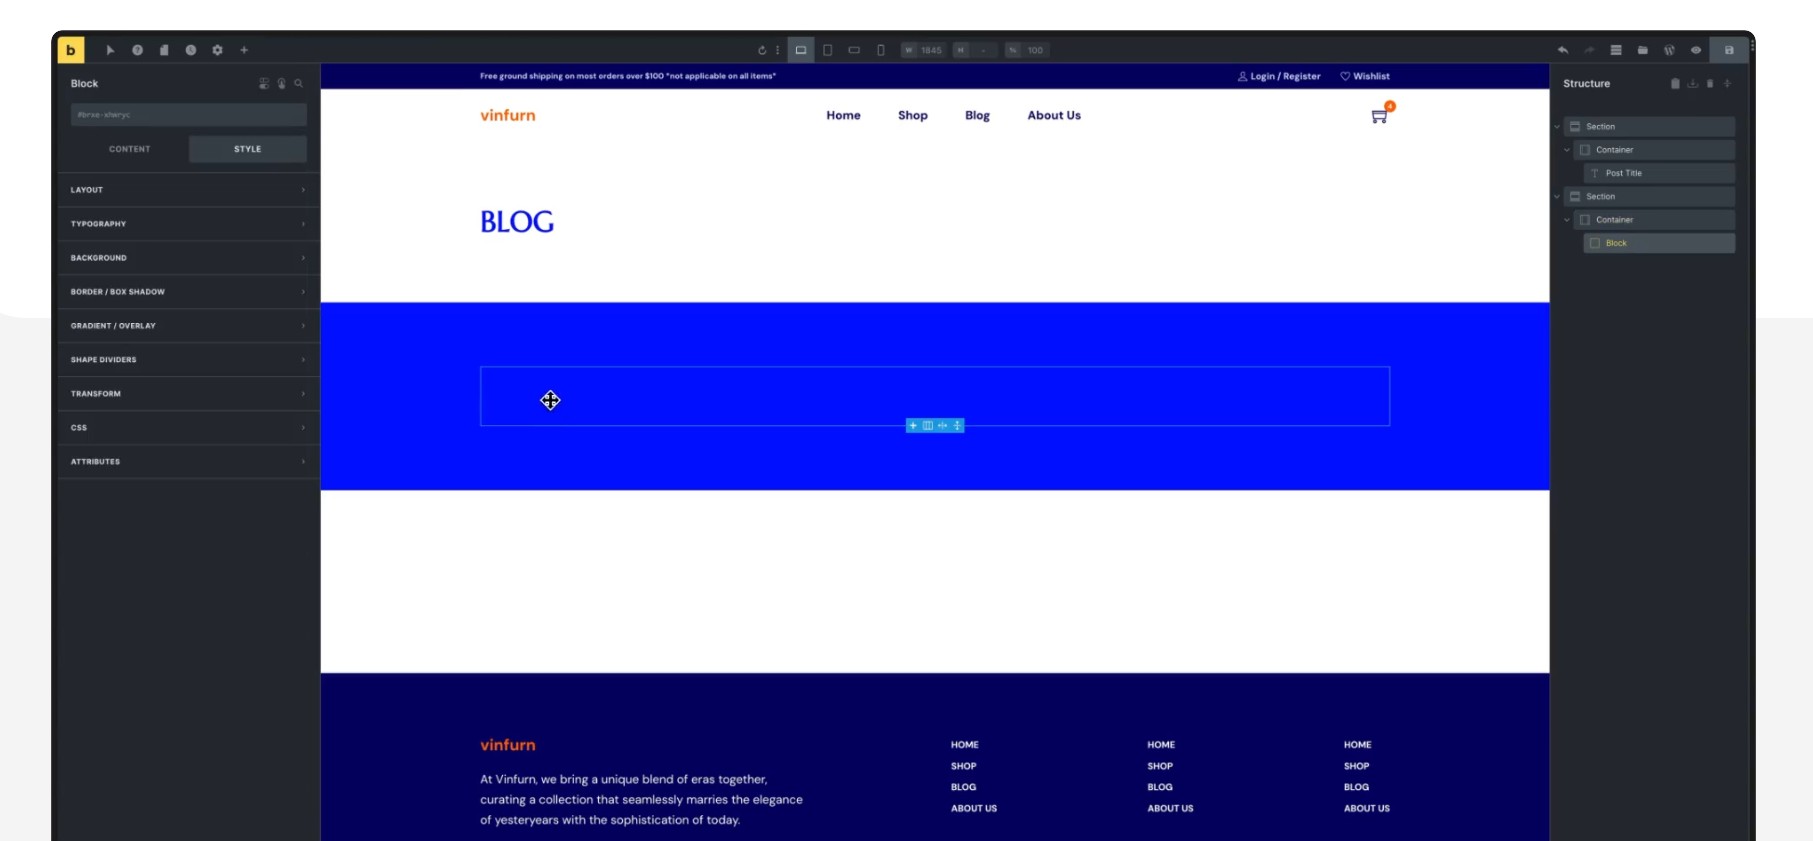Open builder settings gear icon
The height and width of the screenshot is (841, 1813).
[217, 50]
